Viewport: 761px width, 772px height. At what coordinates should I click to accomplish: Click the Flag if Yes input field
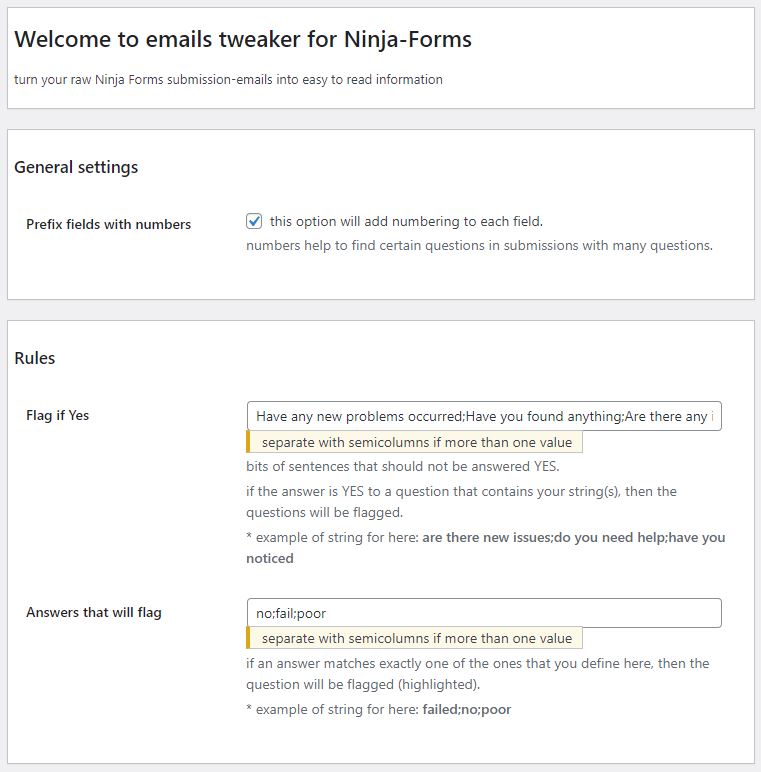pyautogui.click(x=484, y=416)
